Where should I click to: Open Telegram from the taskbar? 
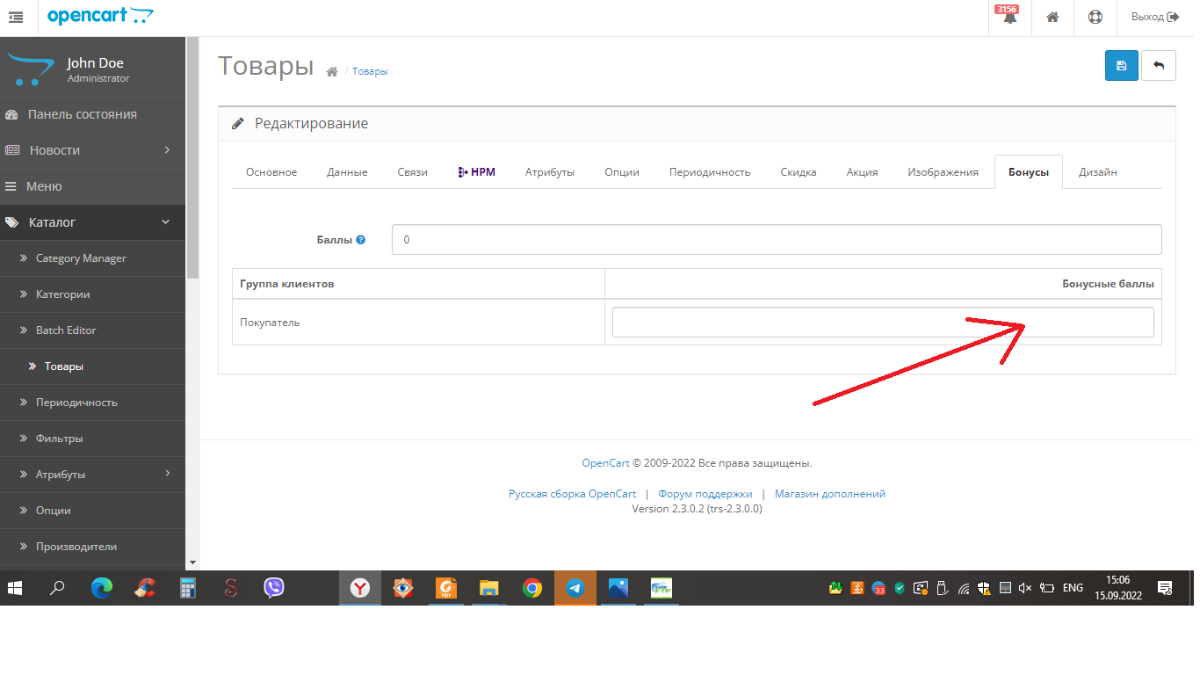575,588
